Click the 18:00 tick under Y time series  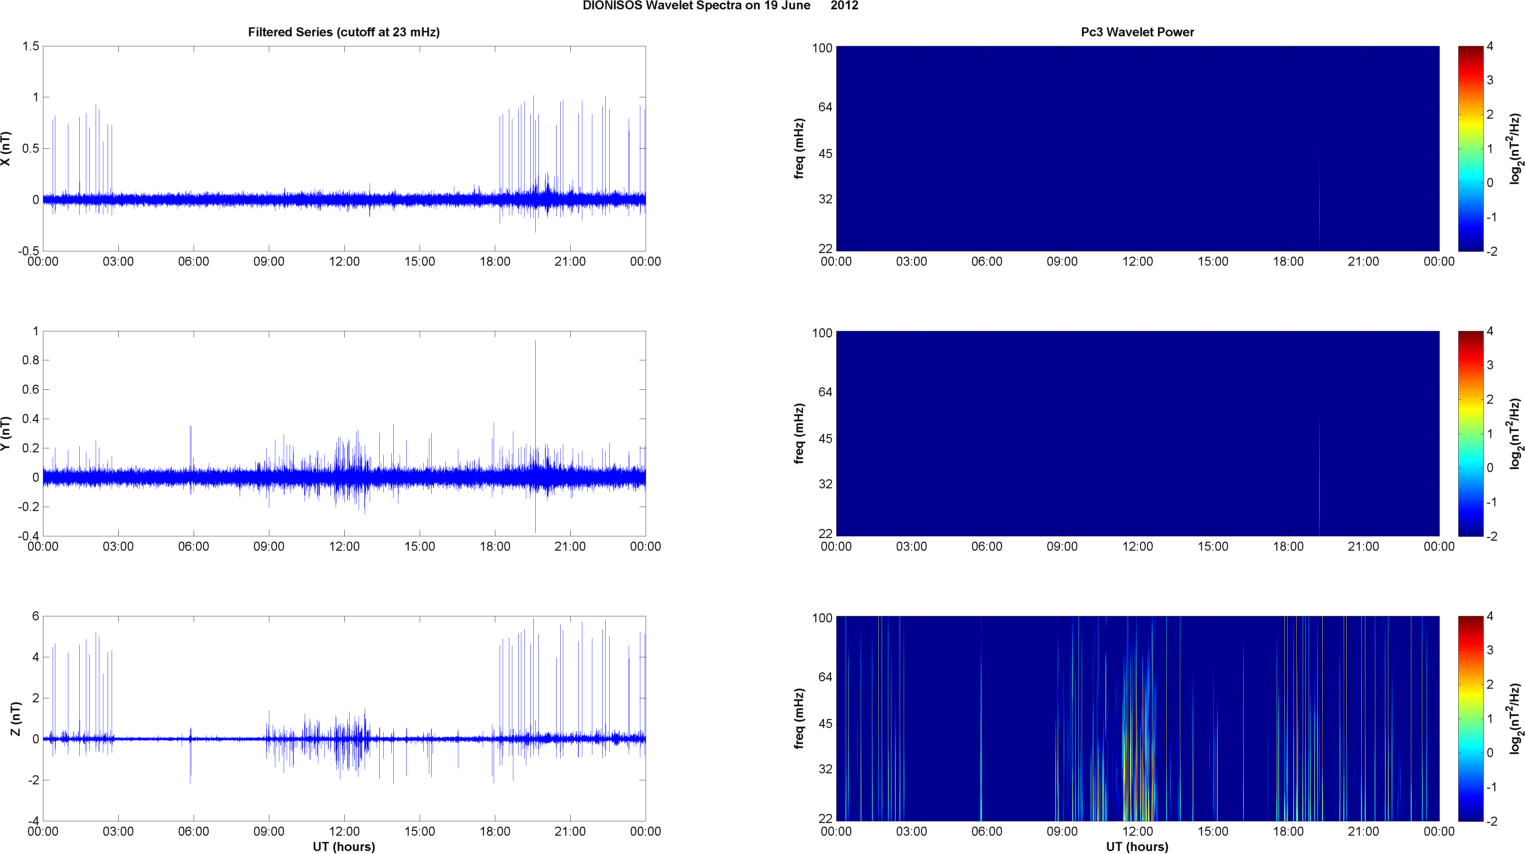pyautogui.click(x=495, y=547)
